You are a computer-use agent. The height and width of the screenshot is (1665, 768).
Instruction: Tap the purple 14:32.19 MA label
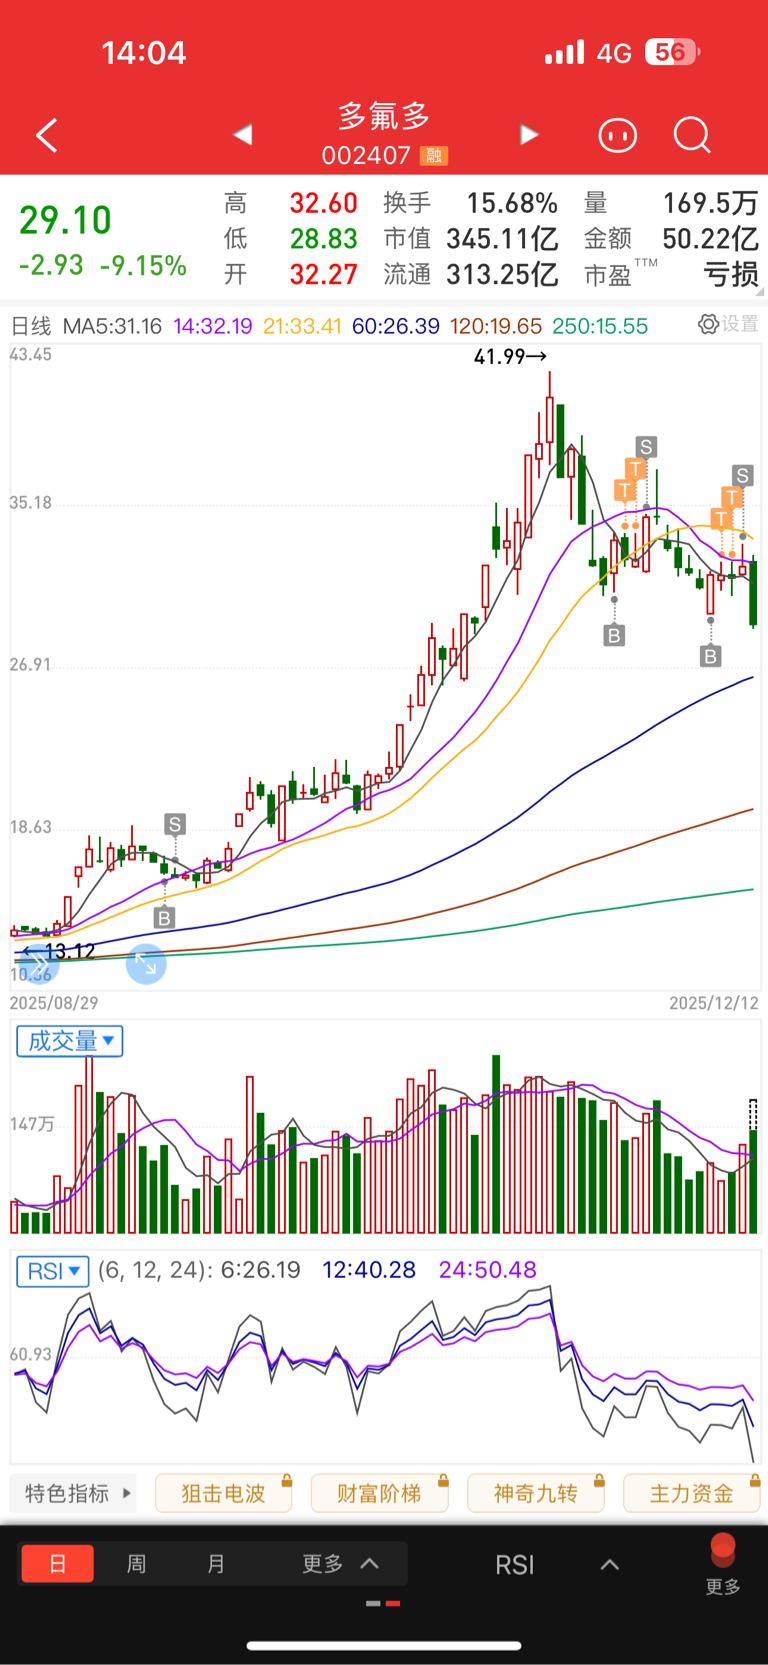pos(213,326)
